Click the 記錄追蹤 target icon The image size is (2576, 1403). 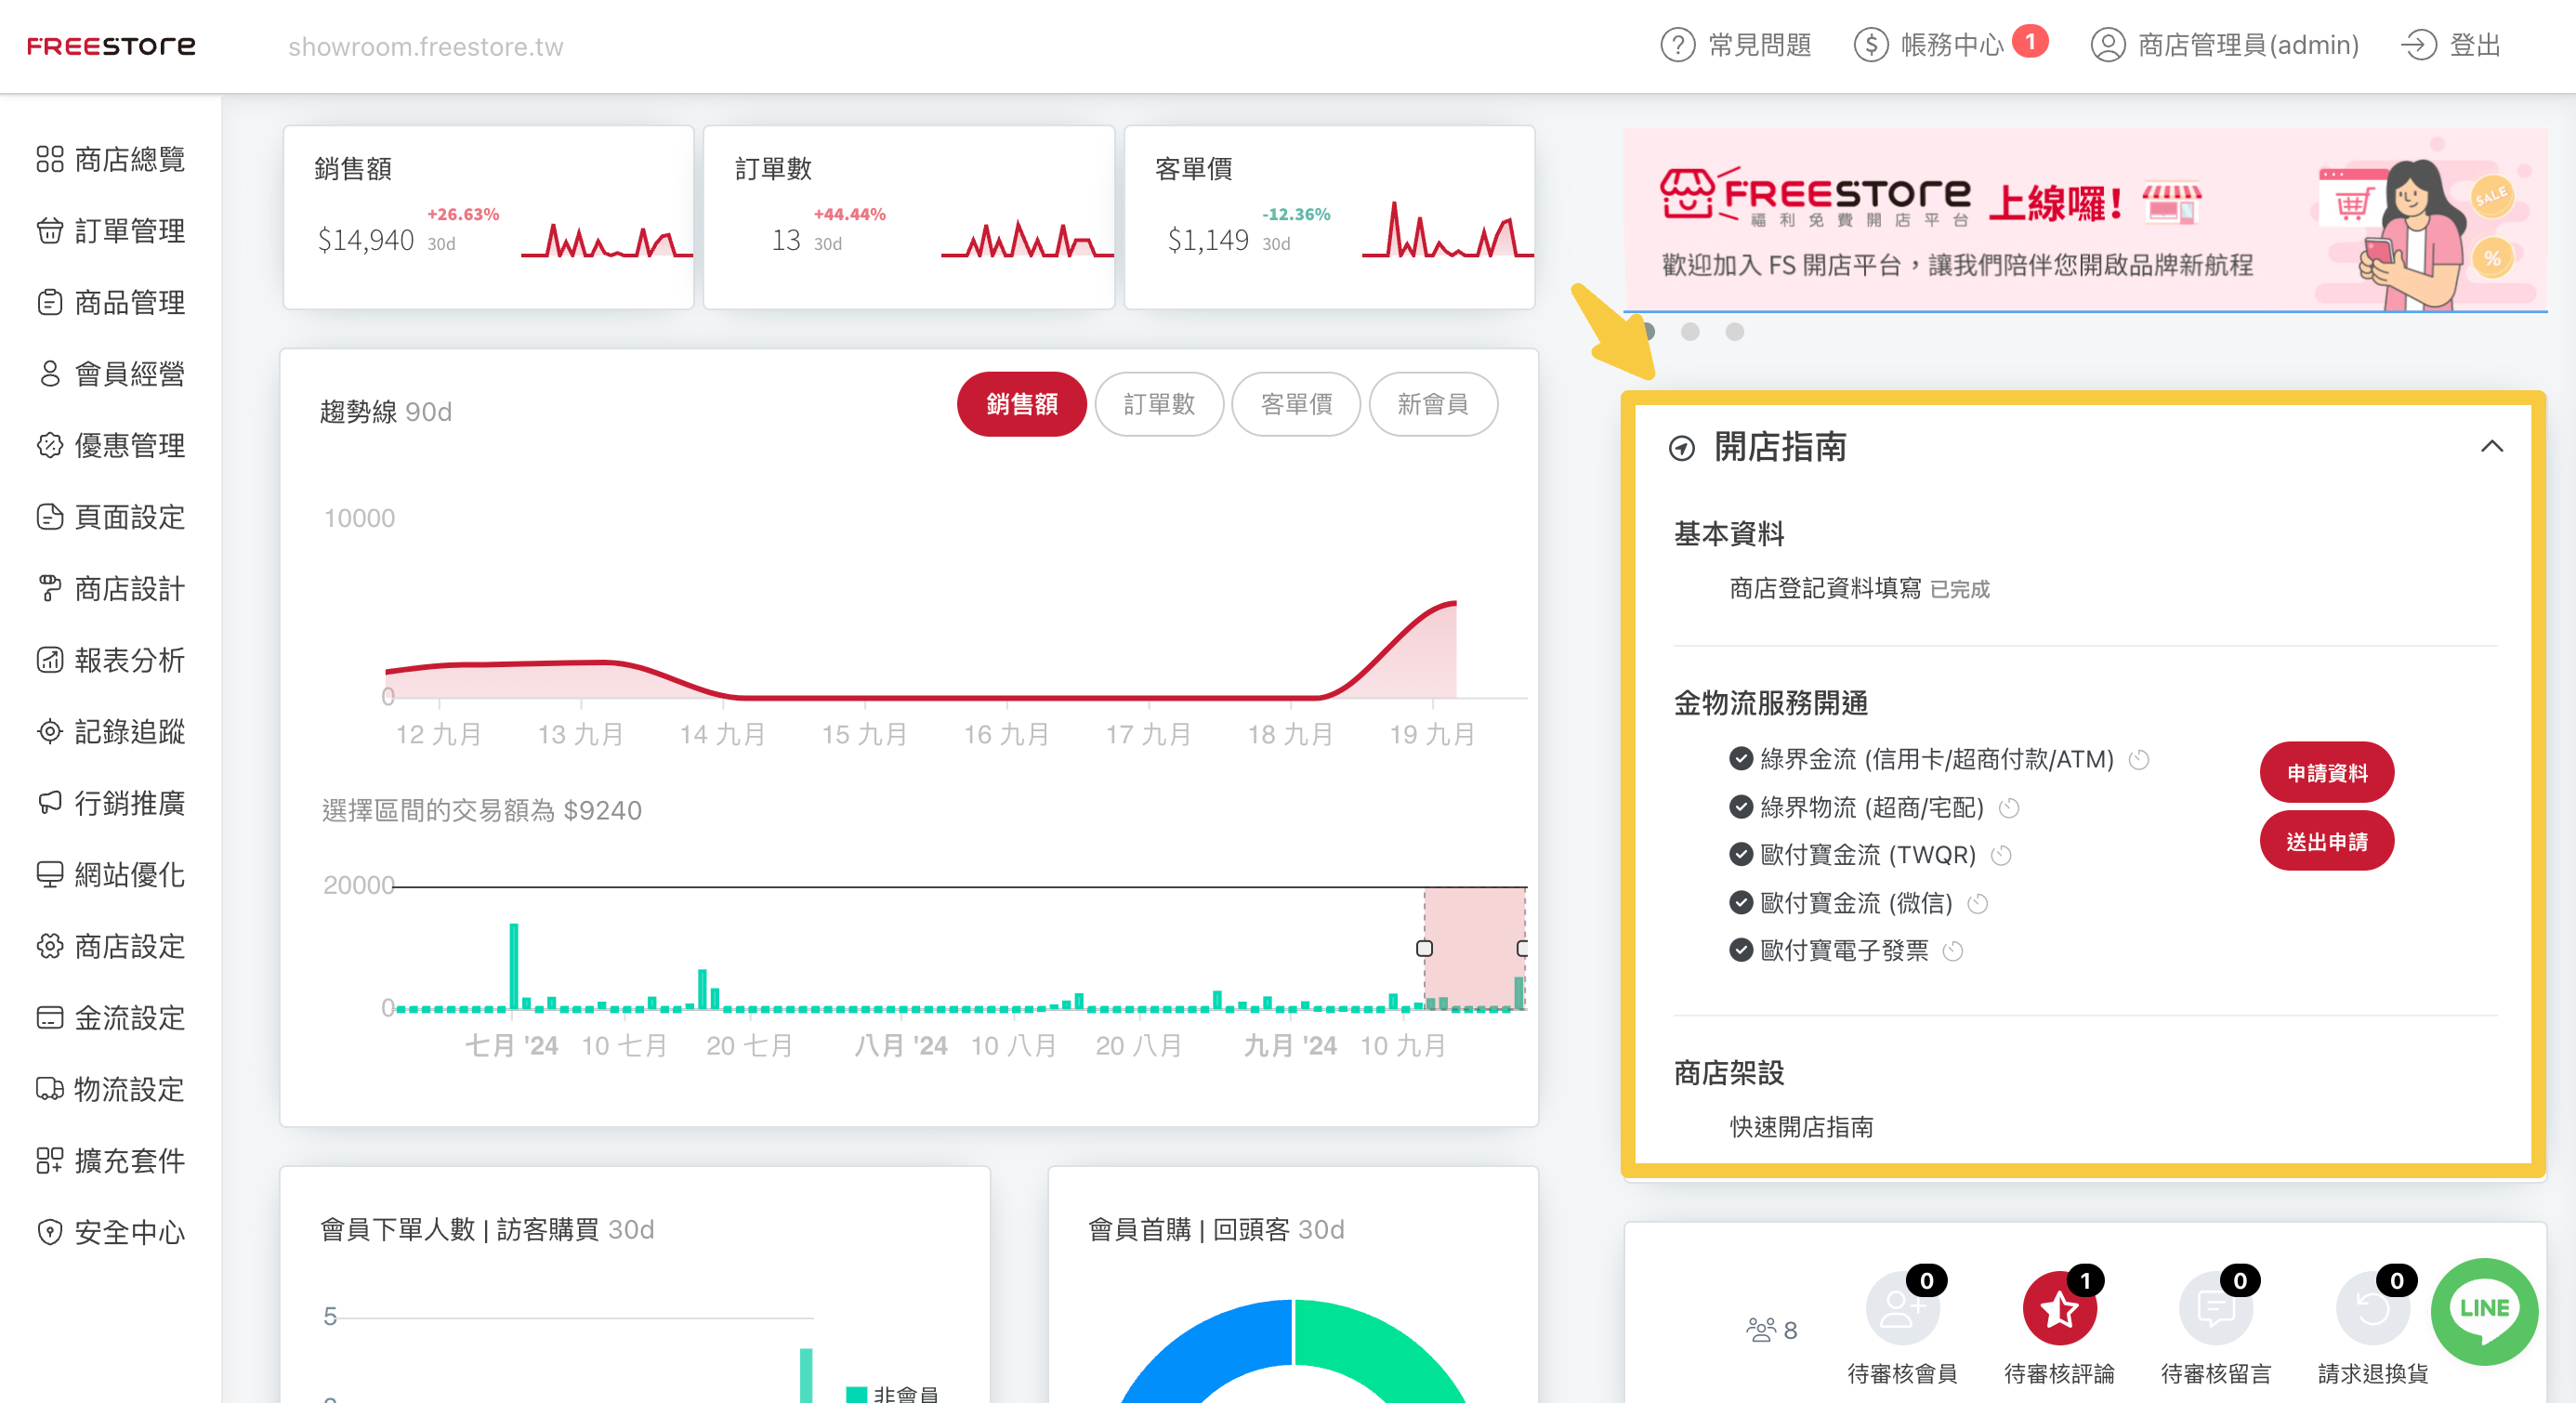click(x=49, y=731)
